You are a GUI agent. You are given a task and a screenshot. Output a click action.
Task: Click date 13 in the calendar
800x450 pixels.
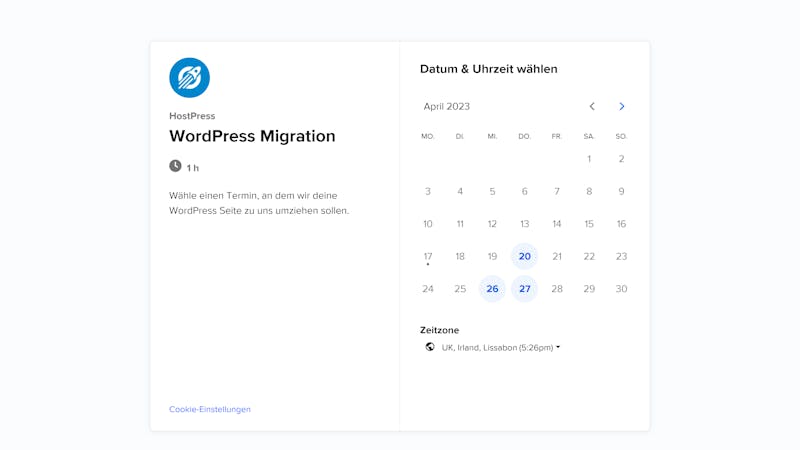pos(524,224)
